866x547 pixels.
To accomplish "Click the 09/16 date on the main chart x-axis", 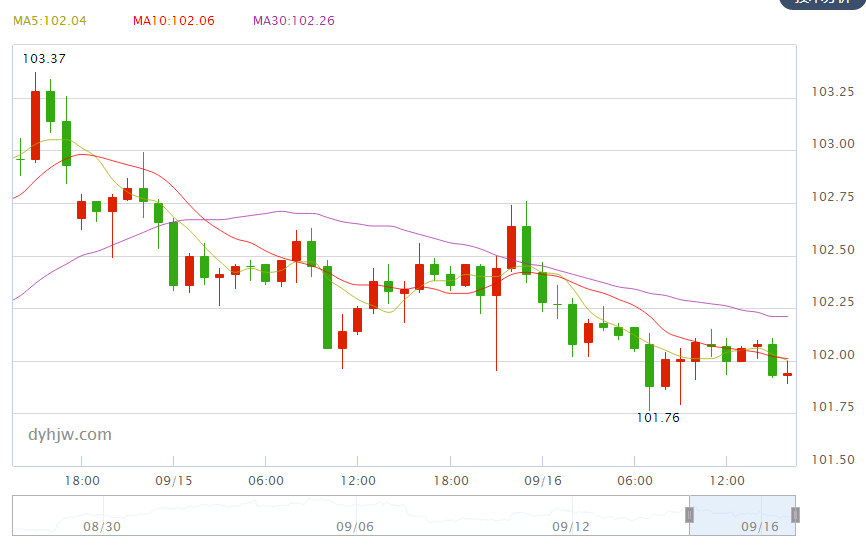I will [542, 481].
